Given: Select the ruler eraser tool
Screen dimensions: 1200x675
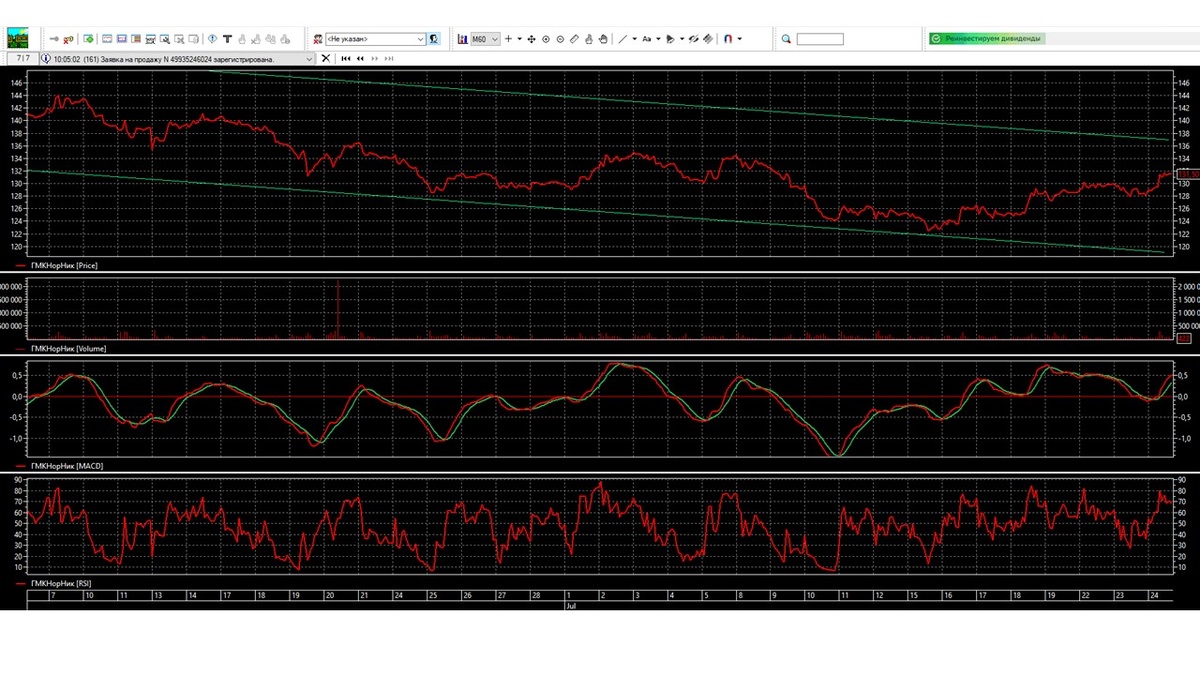Looking at the screenshot, I should tap(574, 39).
